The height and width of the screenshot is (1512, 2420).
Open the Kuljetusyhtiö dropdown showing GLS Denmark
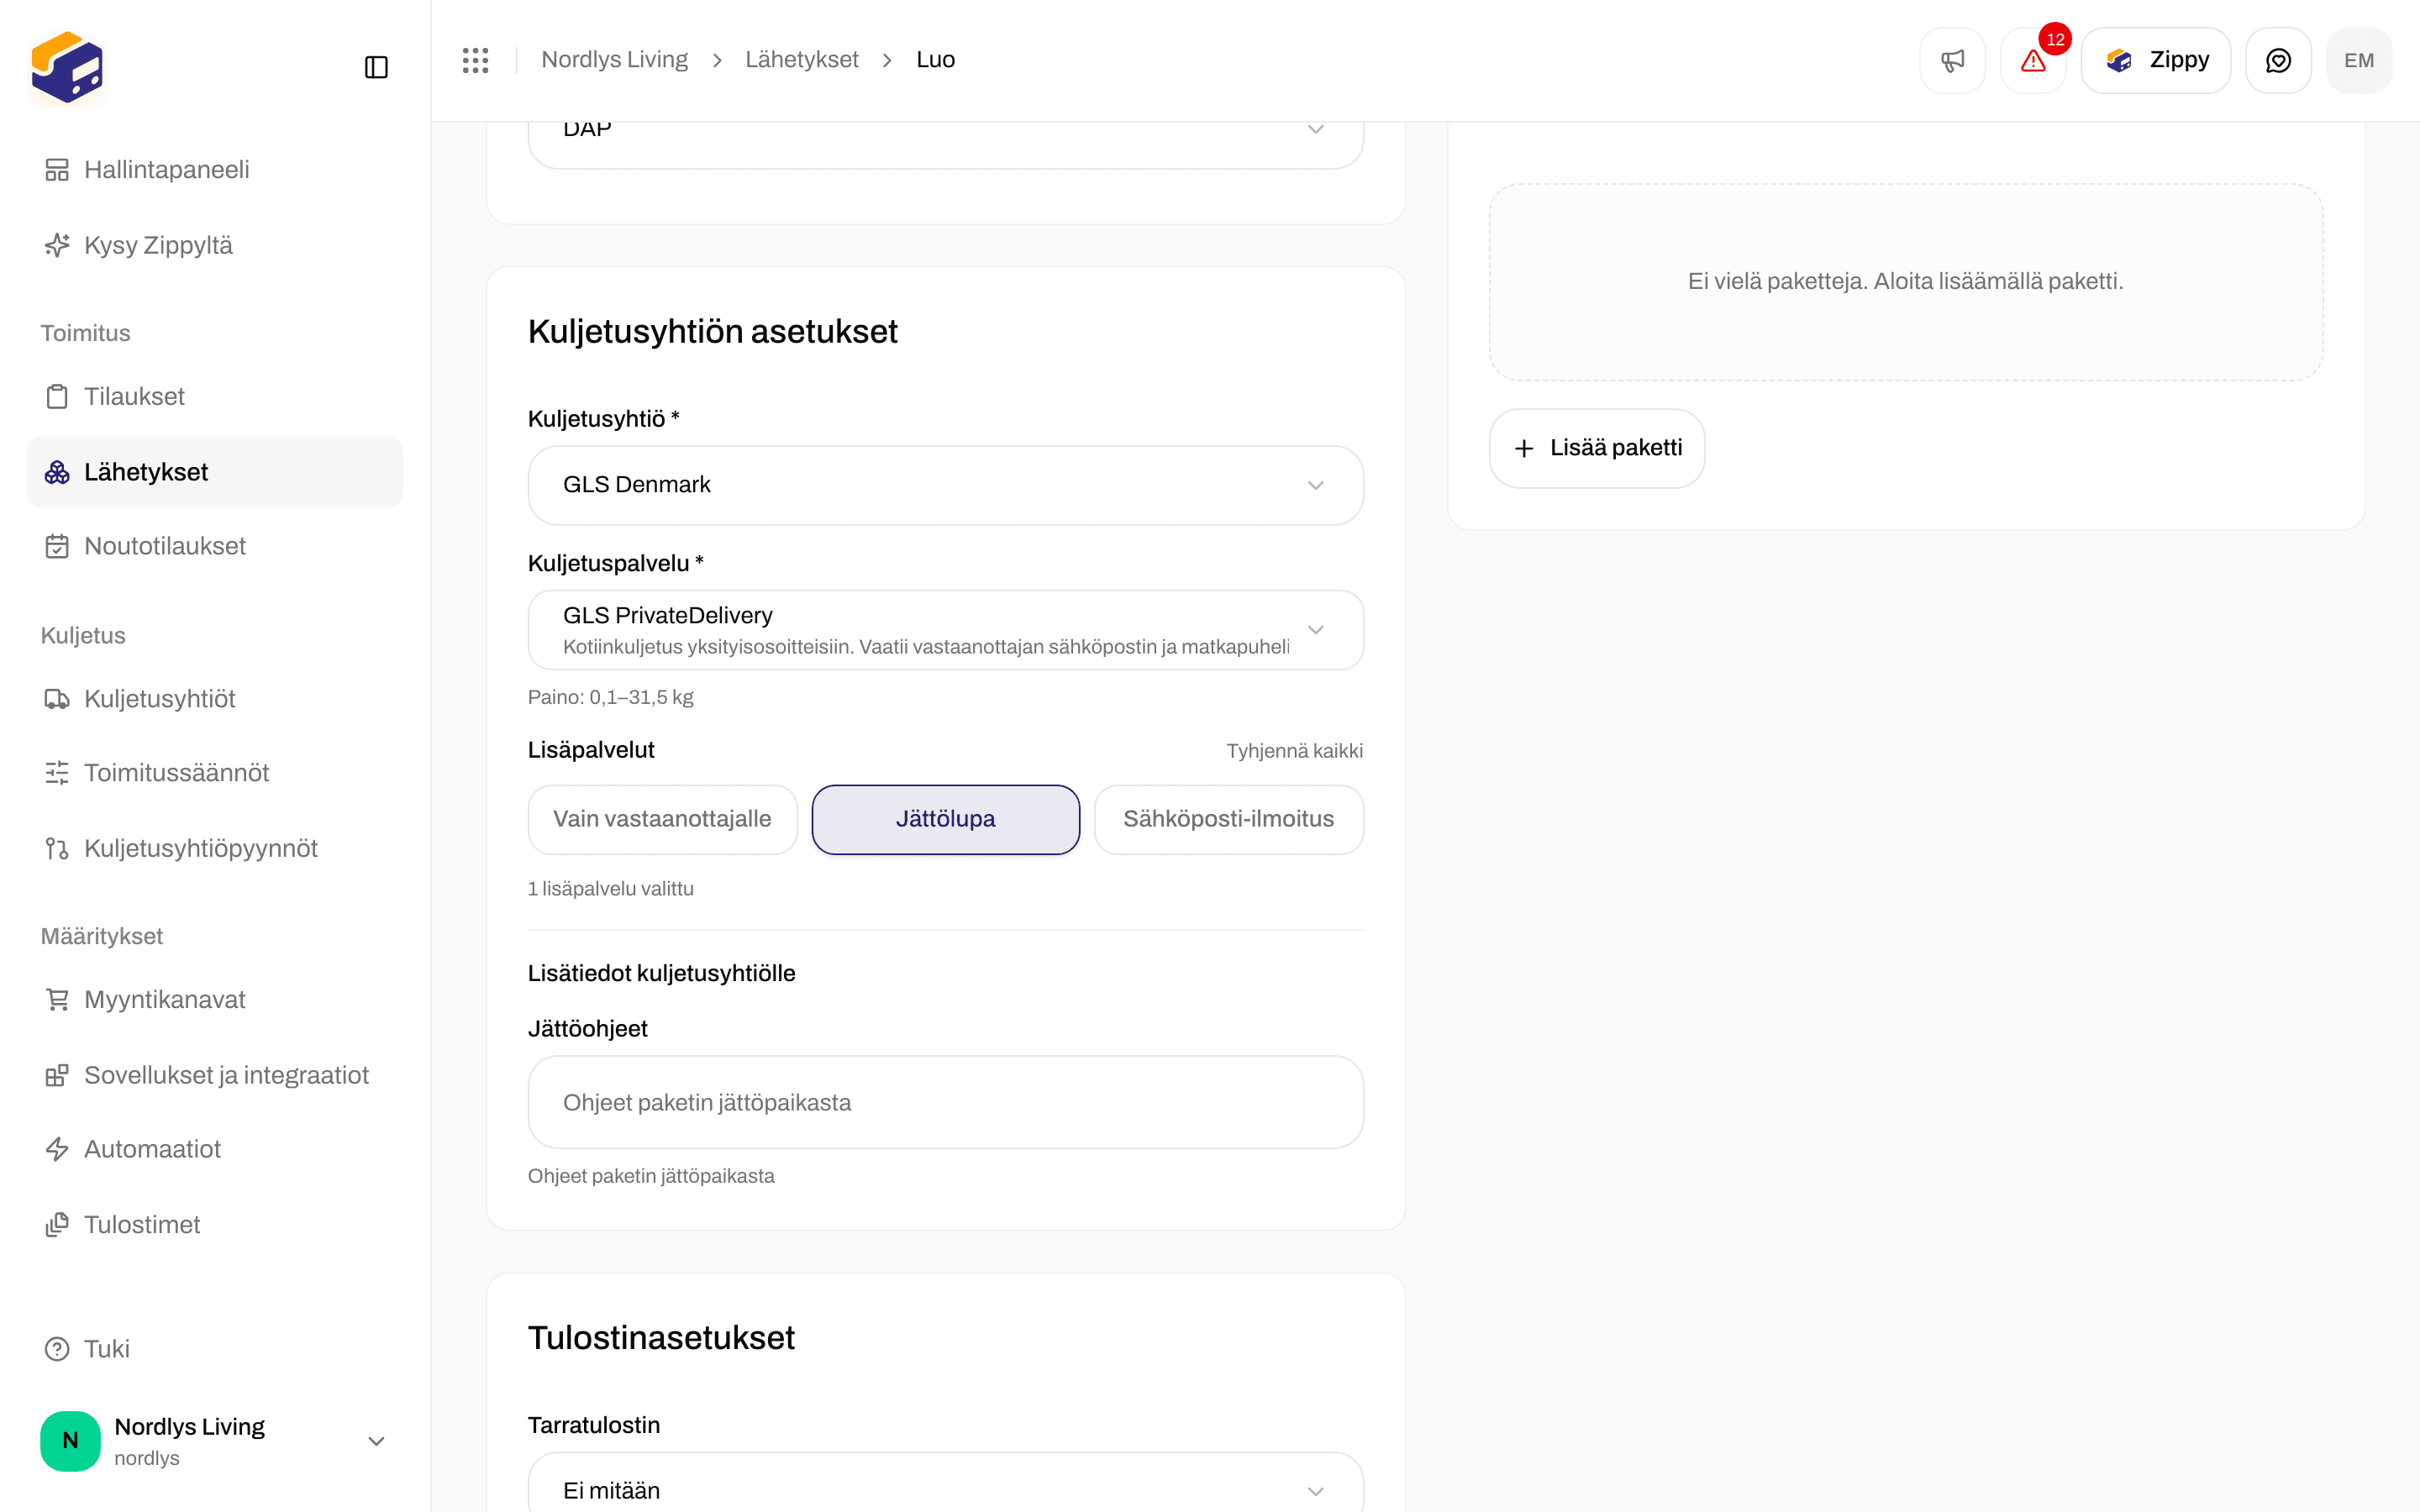pos(945,485)
